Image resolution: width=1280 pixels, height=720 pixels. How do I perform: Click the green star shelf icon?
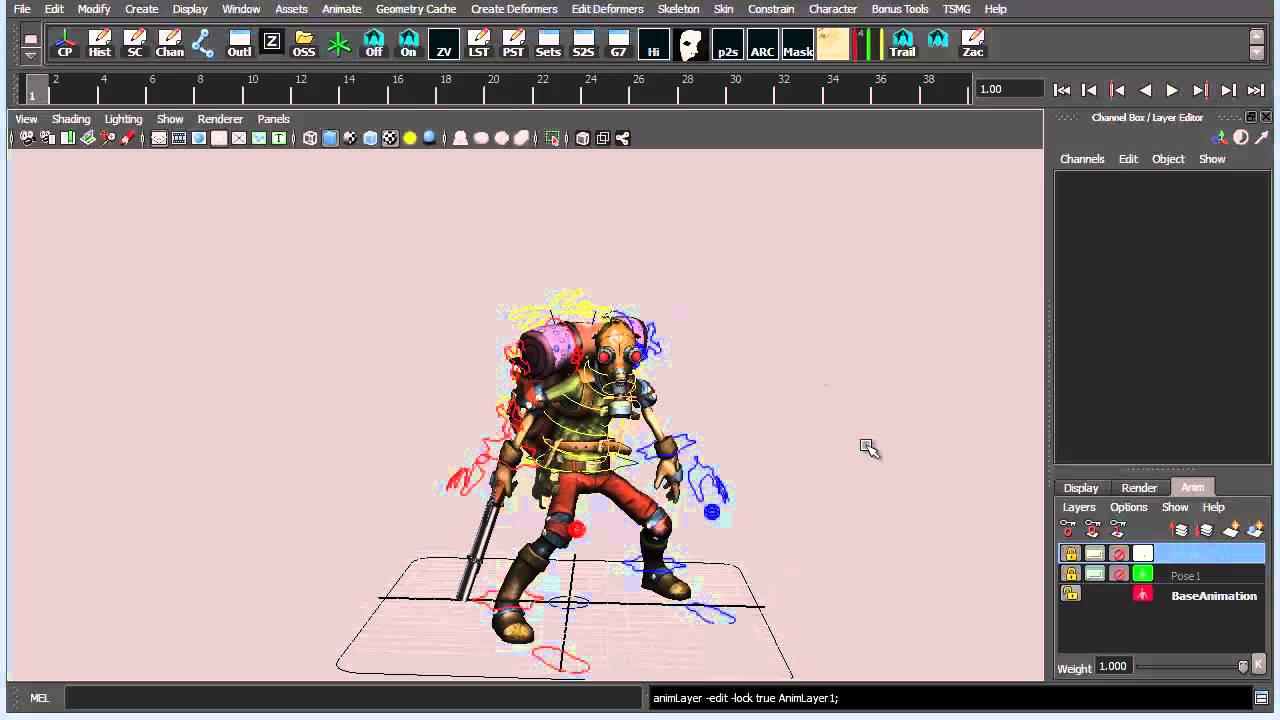click(339, 44)
